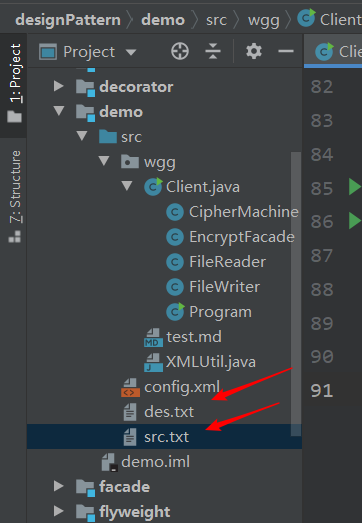Open test.md file
The width and height of the screenshot is (362, 523).
[194, 337]
